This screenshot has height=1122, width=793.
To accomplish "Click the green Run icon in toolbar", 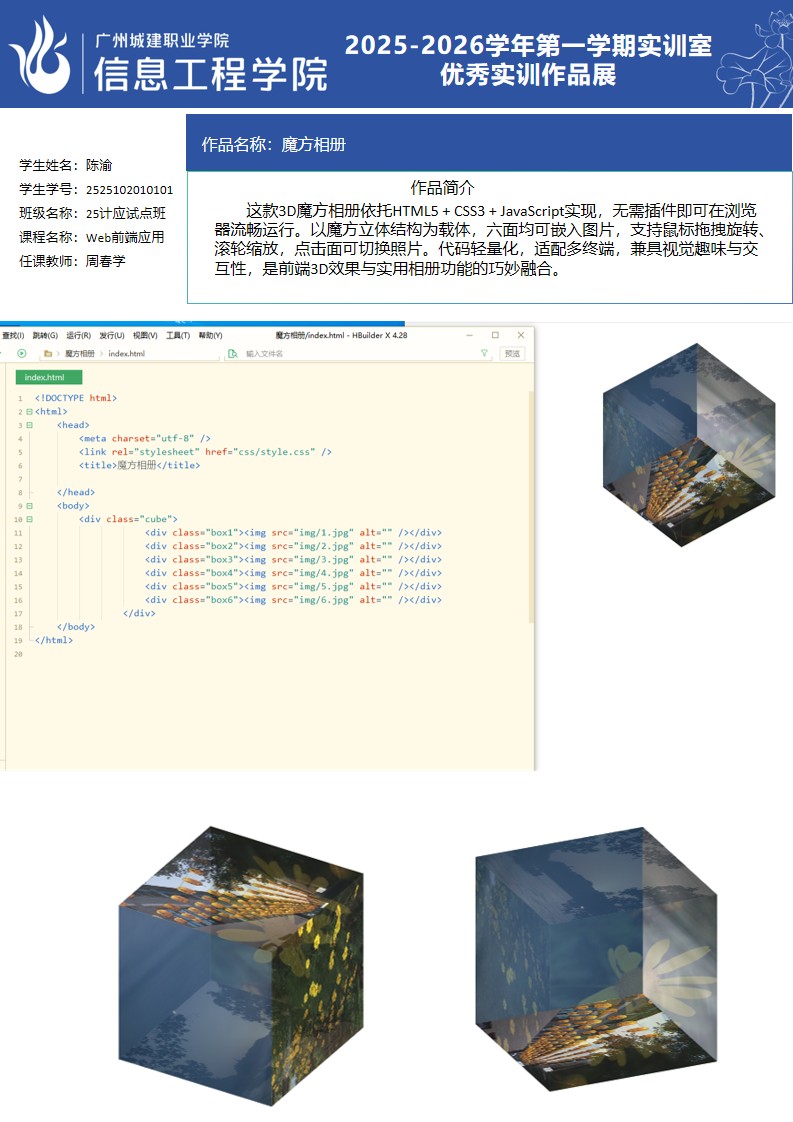I will coord(21,353).
